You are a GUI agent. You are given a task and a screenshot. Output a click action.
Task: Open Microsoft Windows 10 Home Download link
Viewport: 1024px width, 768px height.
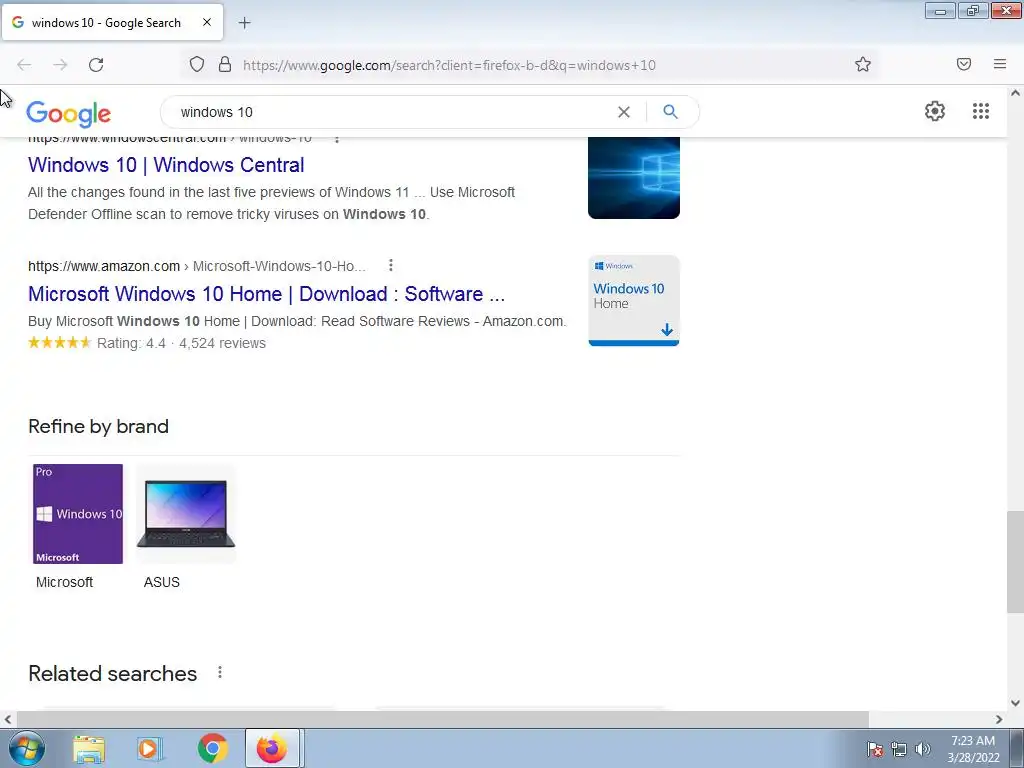[x=266, y=294]
